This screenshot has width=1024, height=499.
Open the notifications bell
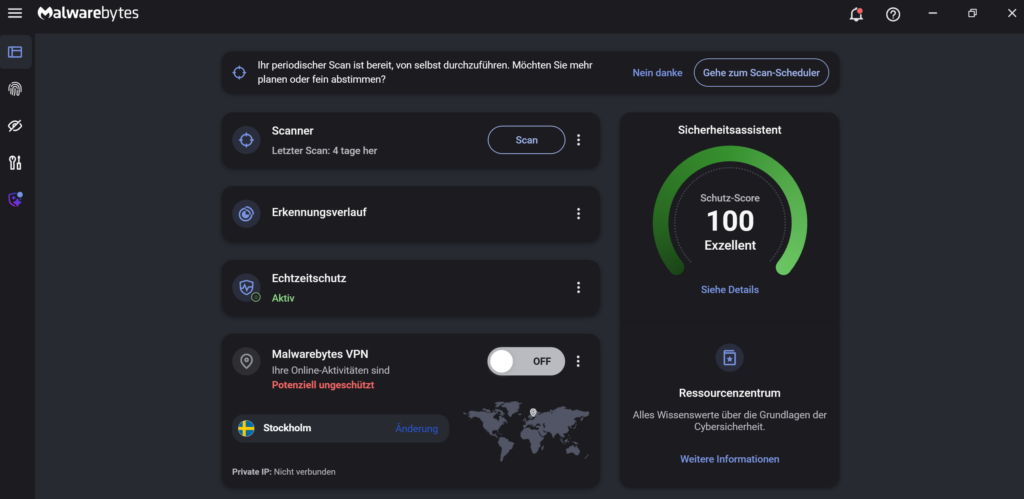point(855,14)
